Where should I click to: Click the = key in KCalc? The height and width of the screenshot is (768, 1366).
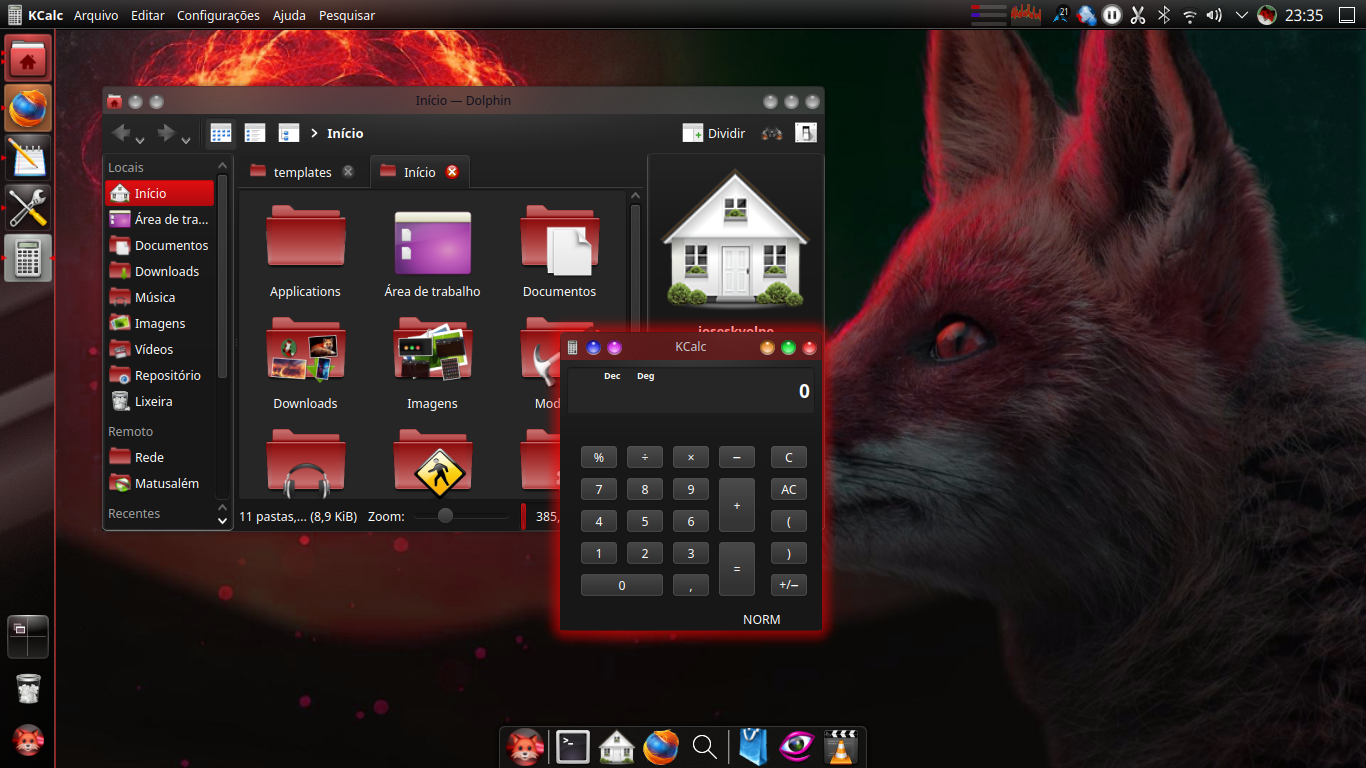(737, 569)
